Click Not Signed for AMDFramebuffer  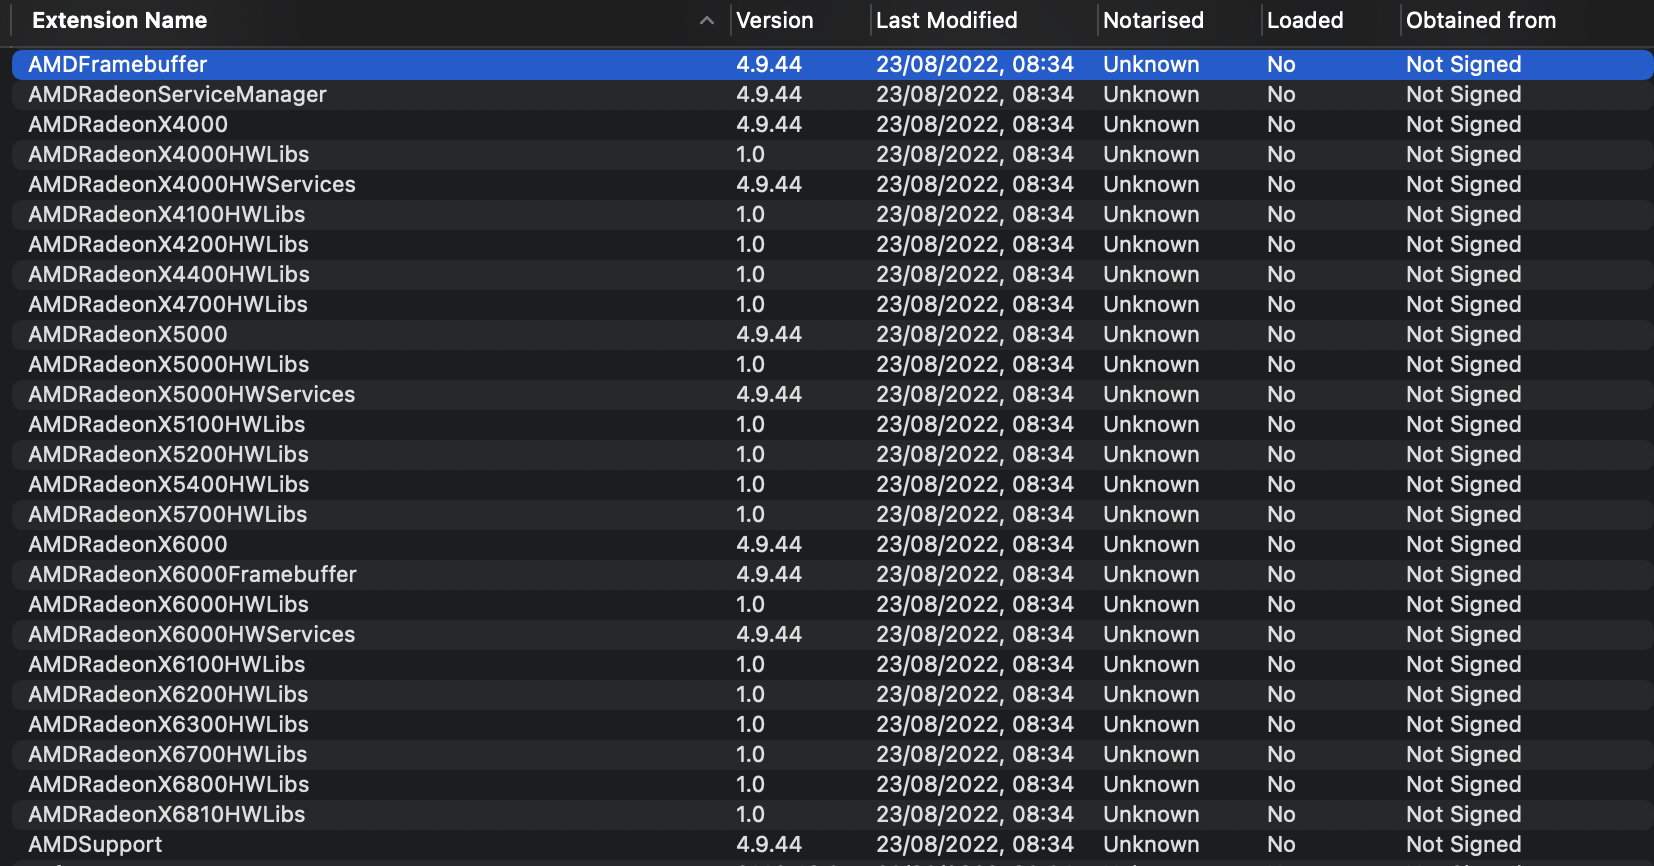pyautogui.click(x=1464, y=64)
